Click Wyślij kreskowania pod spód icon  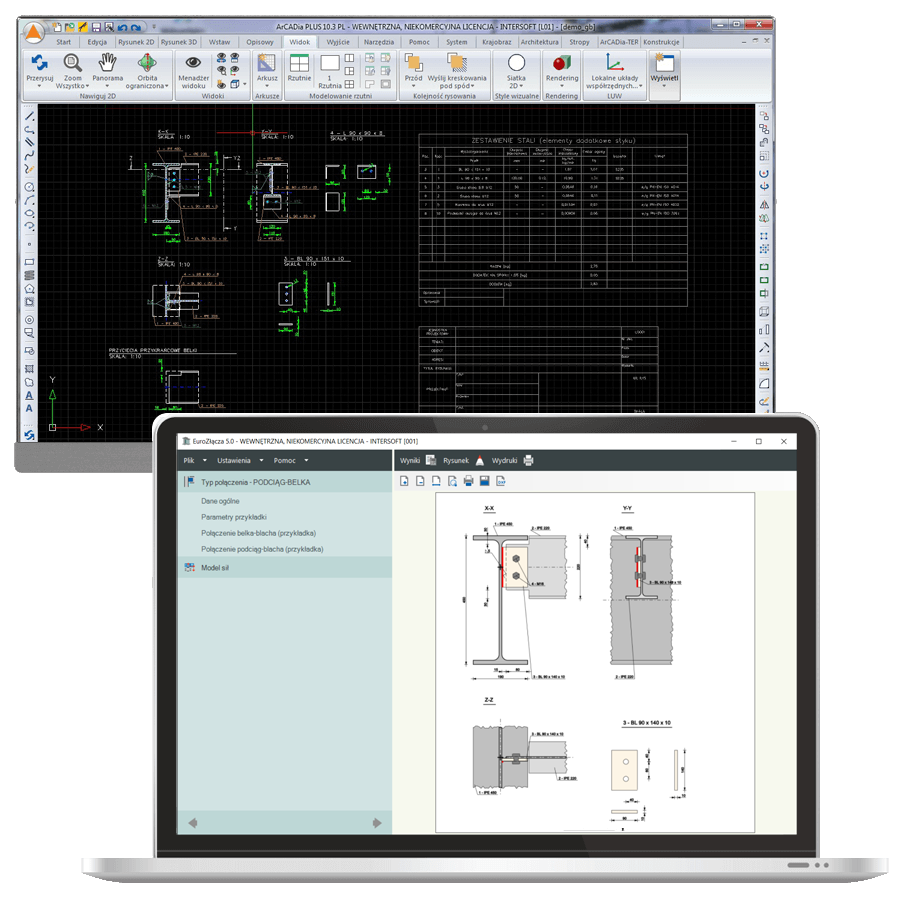click(457, 62)
